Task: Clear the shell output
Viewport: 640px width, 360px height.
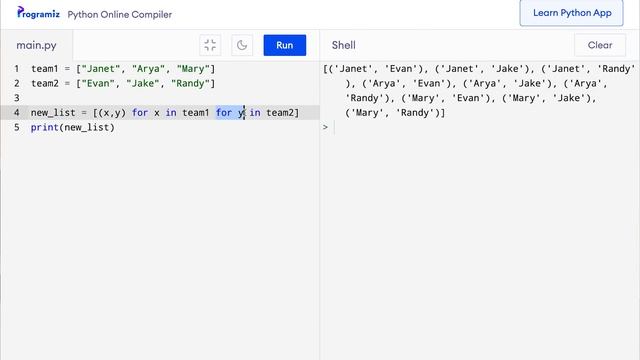Action: click(x=600, y=45)
